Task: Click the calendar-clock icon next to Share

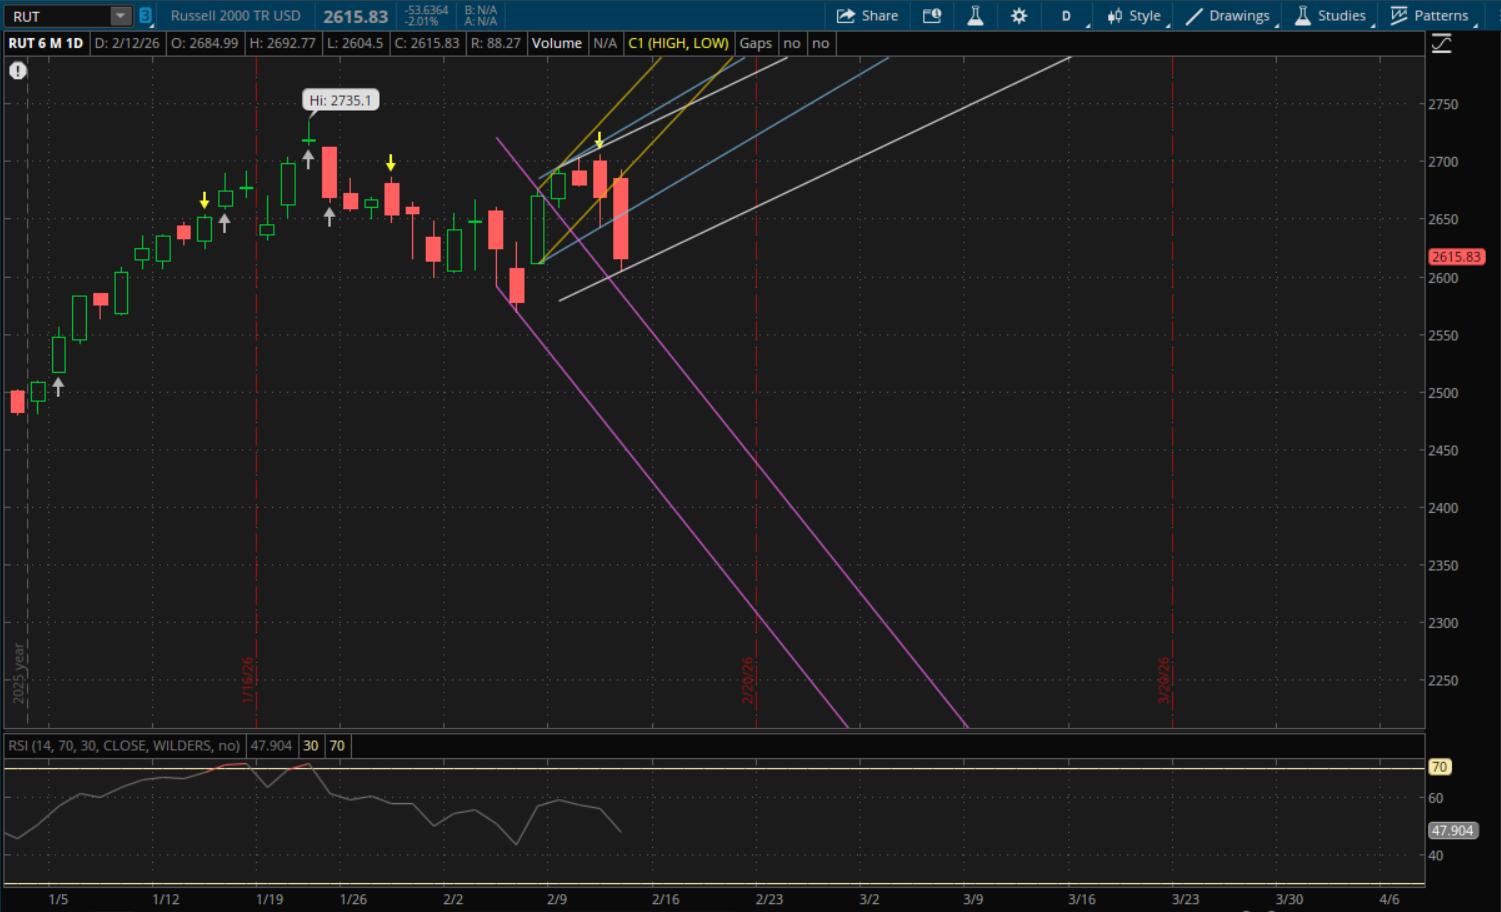Action: point(932,16)
